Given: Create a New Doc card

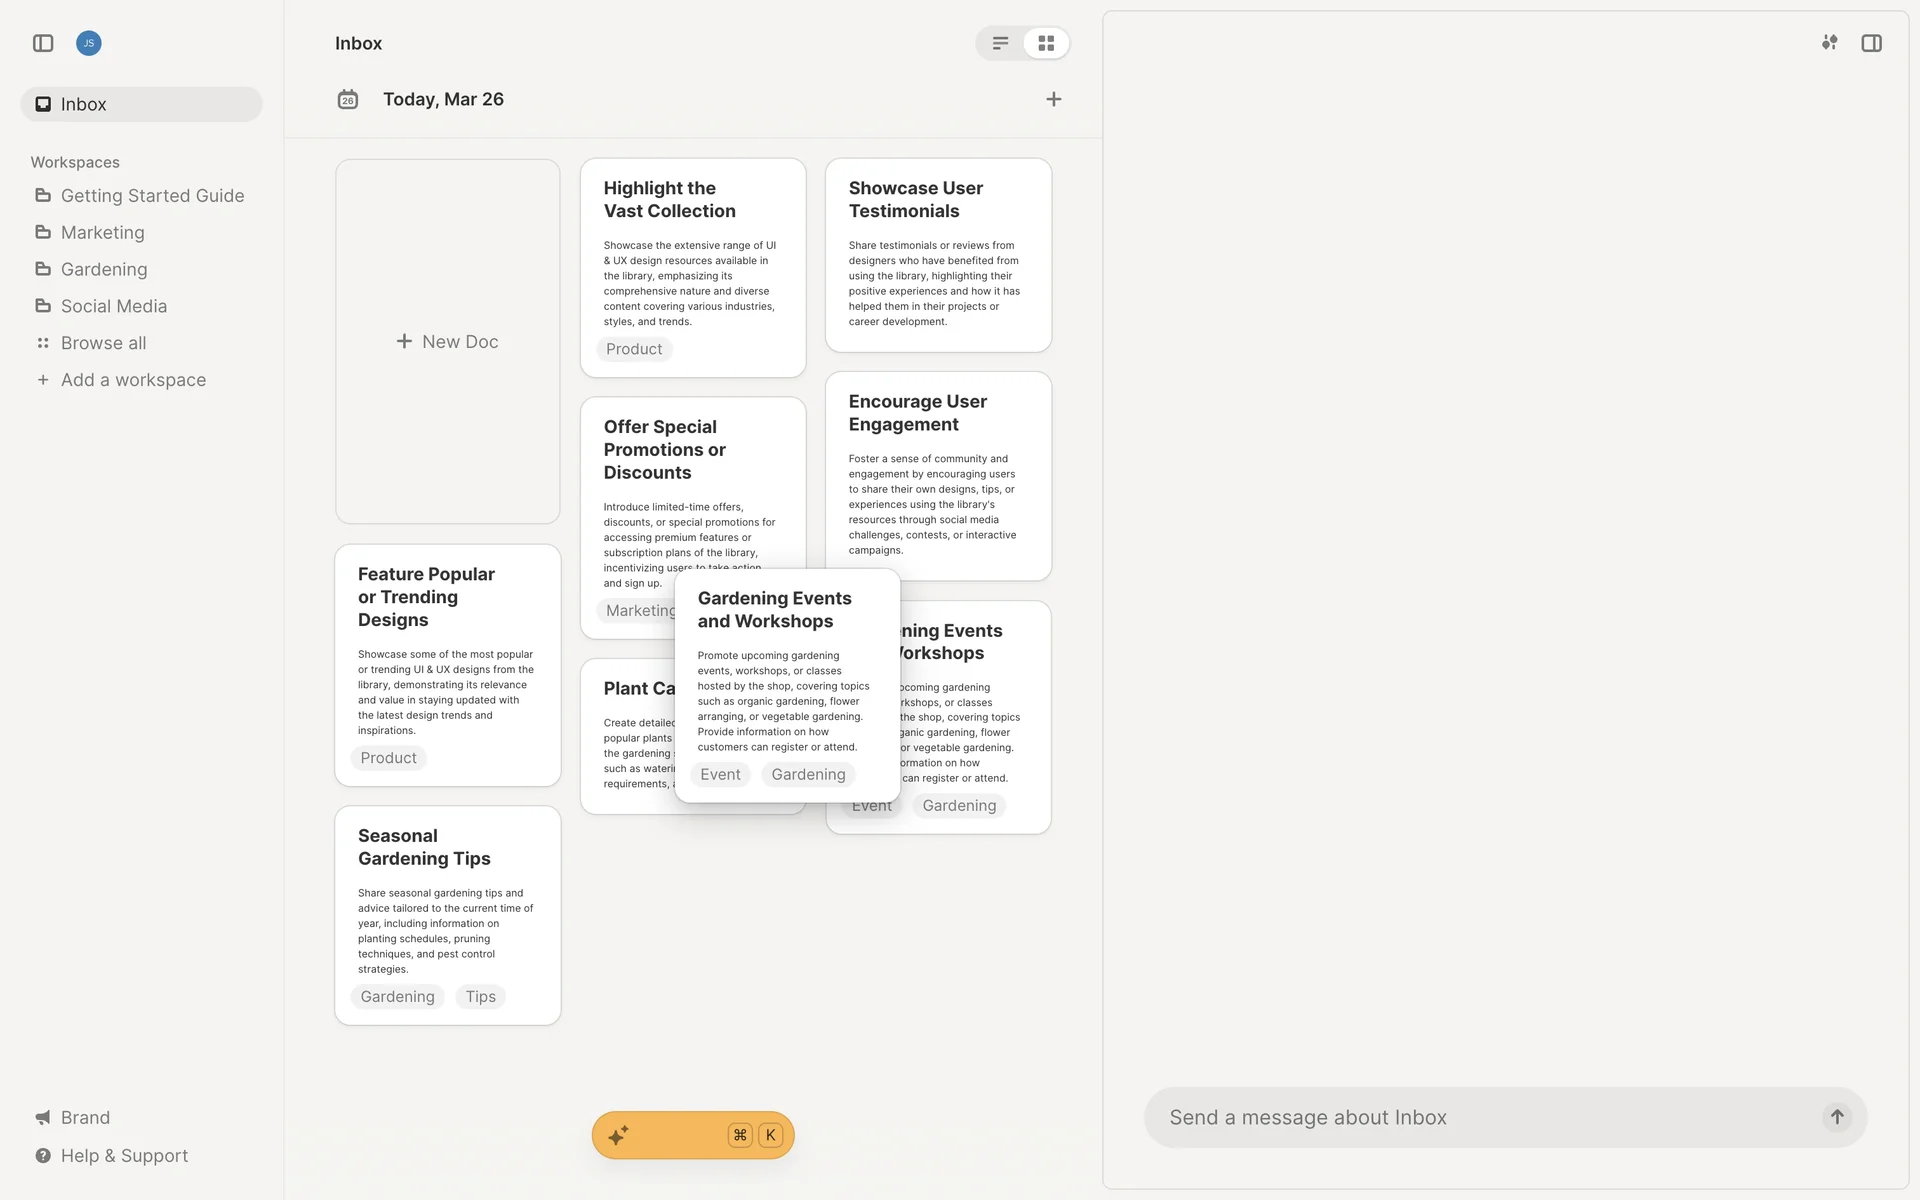Looking at the screenshot, I should tap(447, 341).
